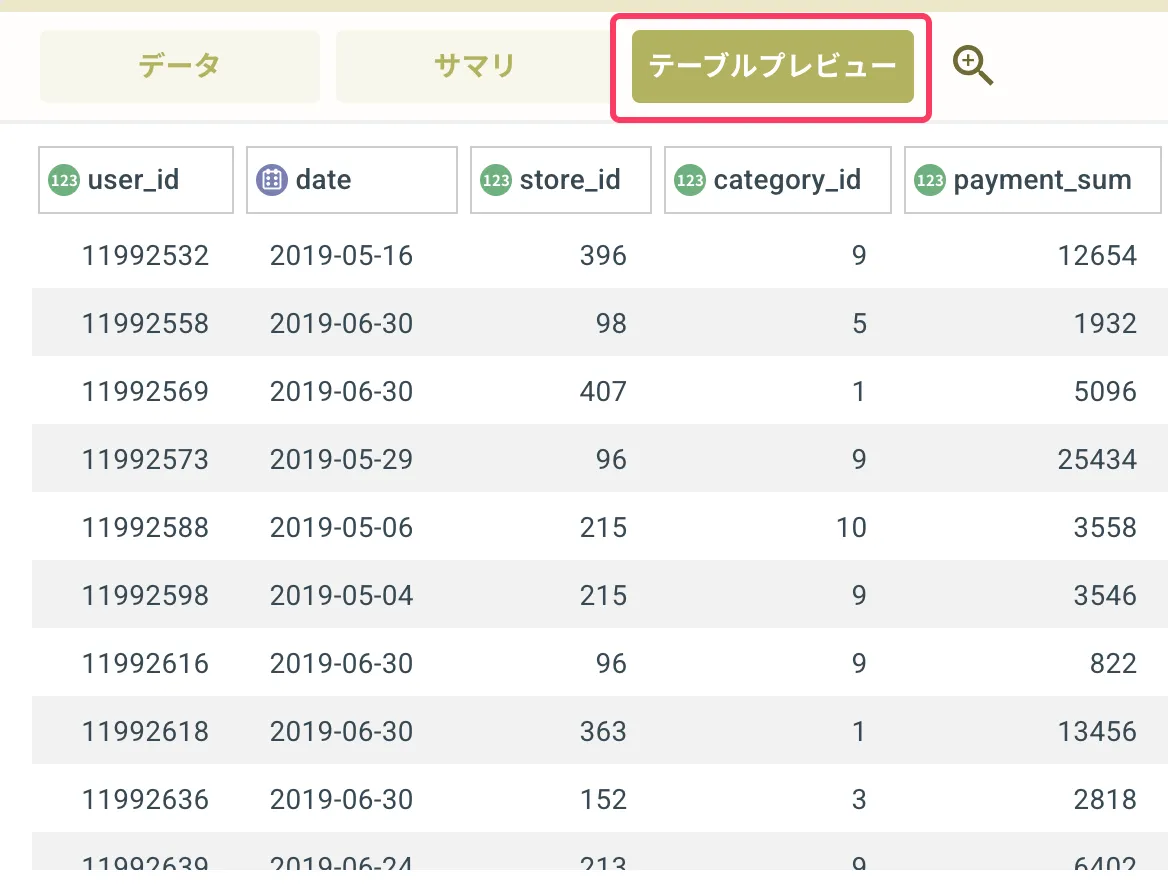Click date cell 2019-05-06

pos(341,528)
